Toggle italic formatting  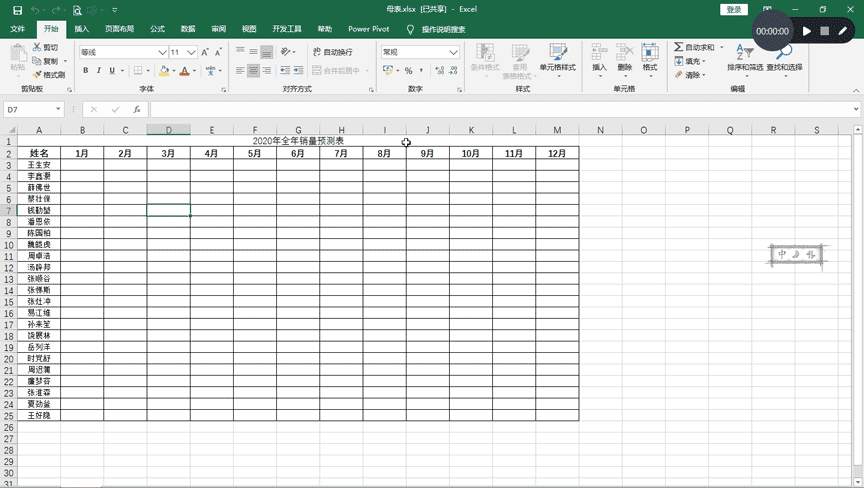coord(99,71)
